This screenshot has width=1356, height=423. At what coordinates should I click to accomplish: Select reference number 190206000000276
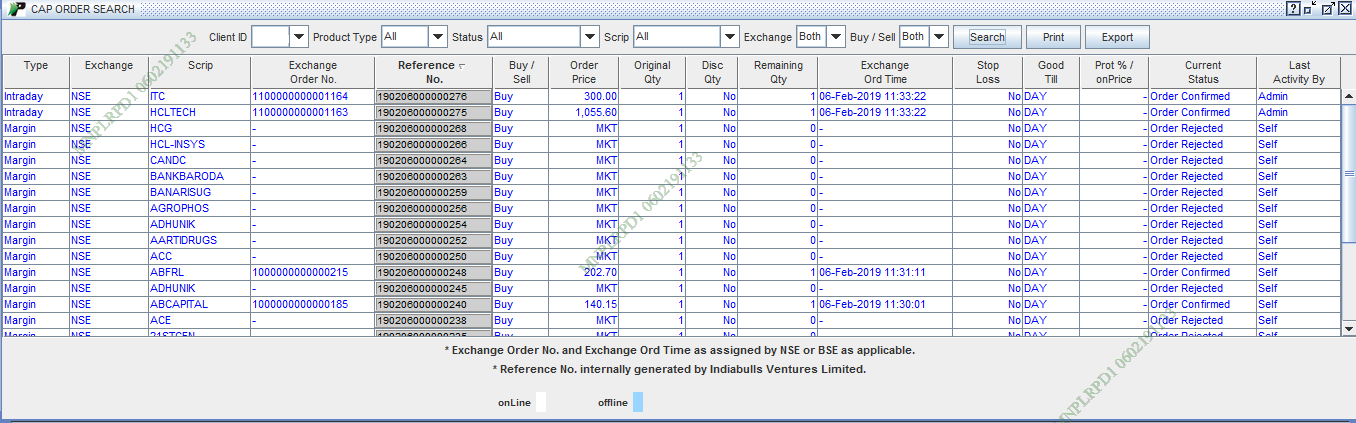click(x=433, y=97)
